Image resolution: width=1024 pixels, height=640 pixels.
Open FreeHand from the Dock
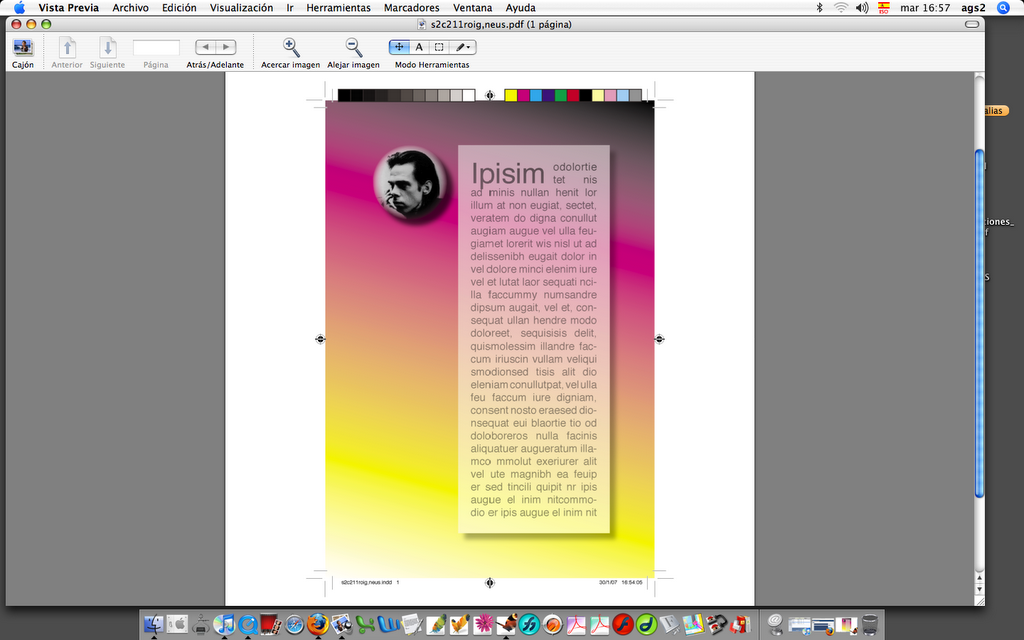coord(530,624)
